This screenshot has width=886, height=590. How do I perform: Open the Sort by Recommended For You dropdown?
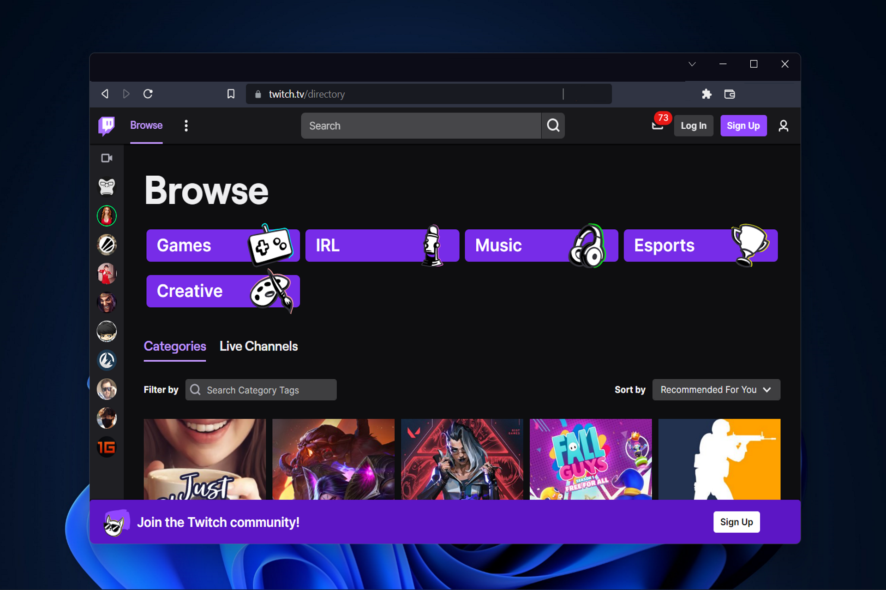716,389
